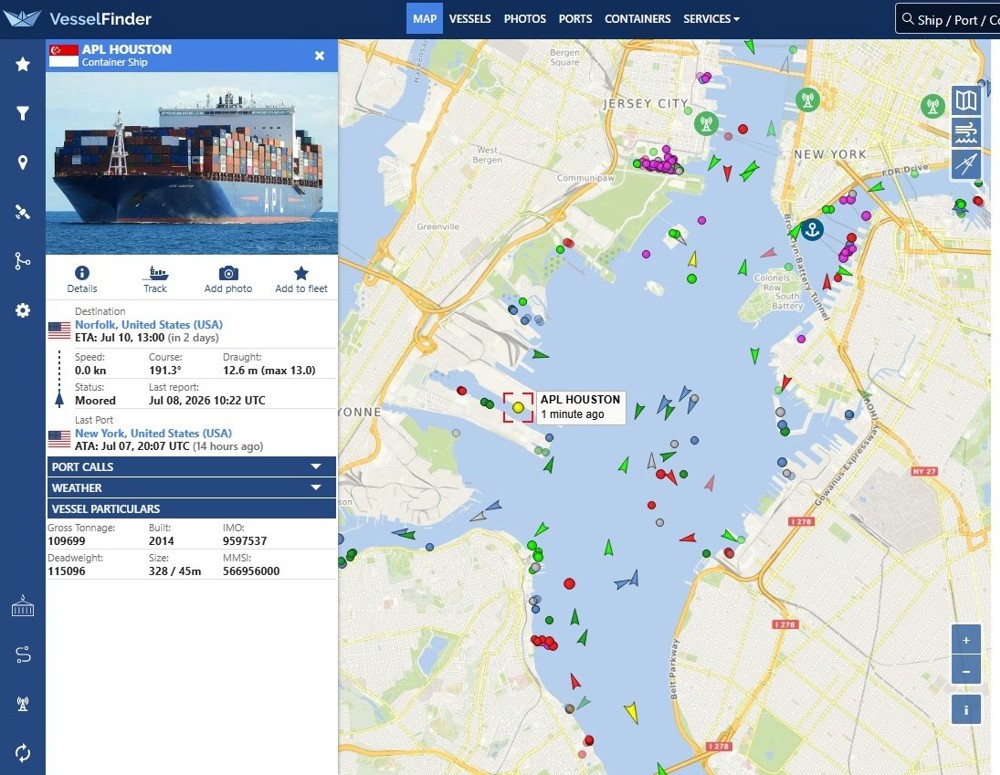Image resolution: width=1000 pixels, height=775 pixels.
Task: Open the filter funnel icon in sidebar
Action: click(x=22, y=114)
